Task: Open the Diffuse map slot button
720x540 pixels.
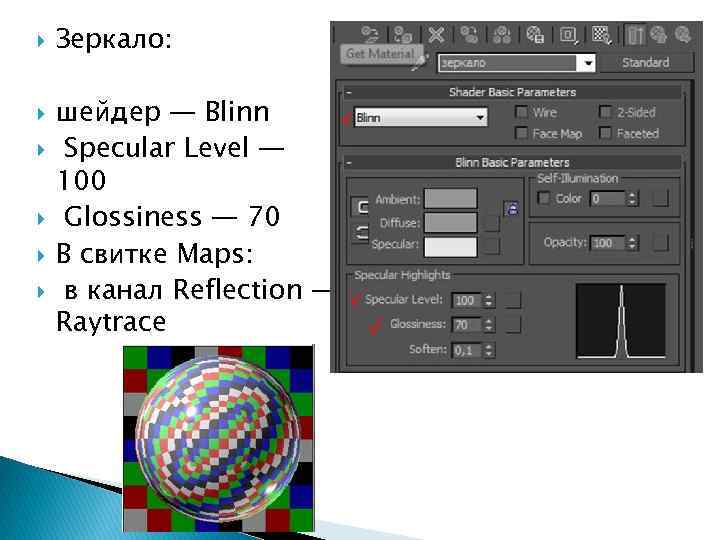Action: pos(491,223)
